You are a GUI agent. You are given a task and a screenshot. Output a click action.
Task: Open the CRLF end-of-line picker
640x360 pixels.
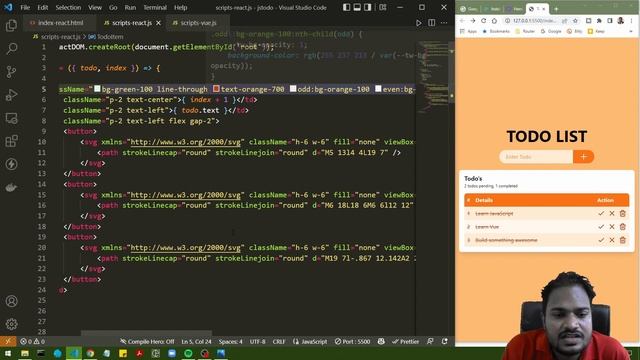(279, 341)
